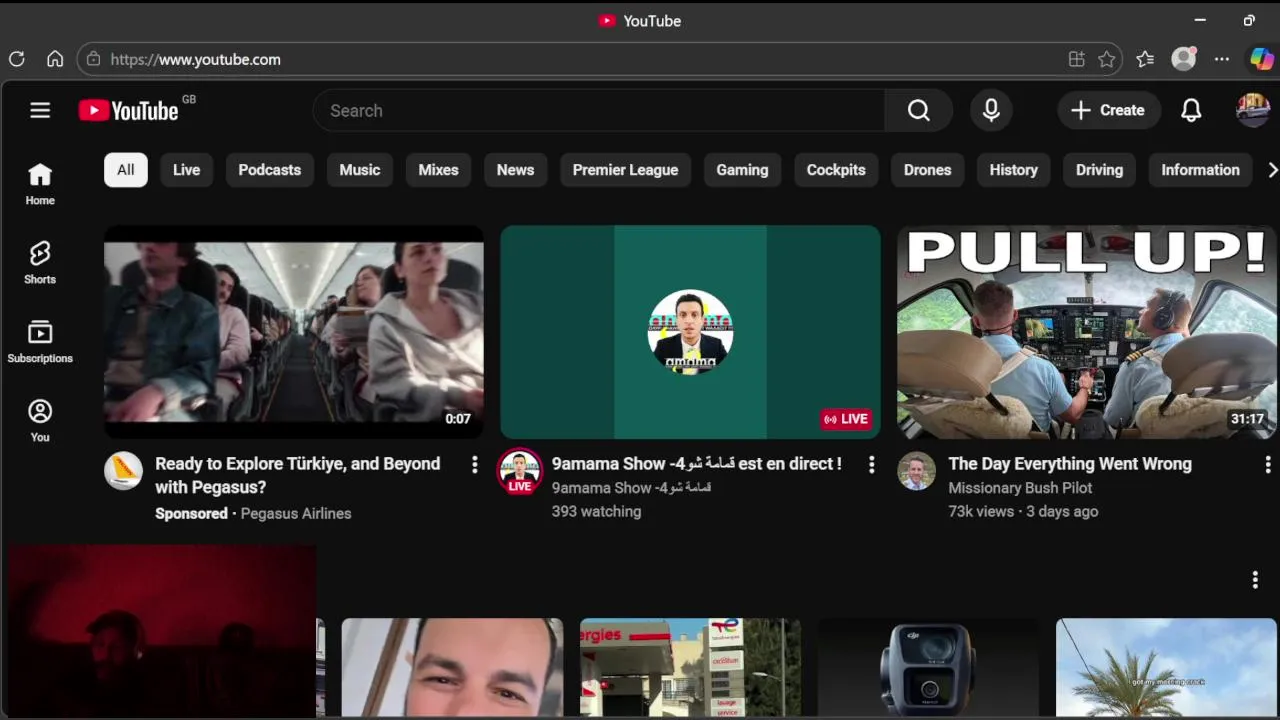Select the News filter chip
The height and width of the screenshot is (720, 1280).
(515, 170)
